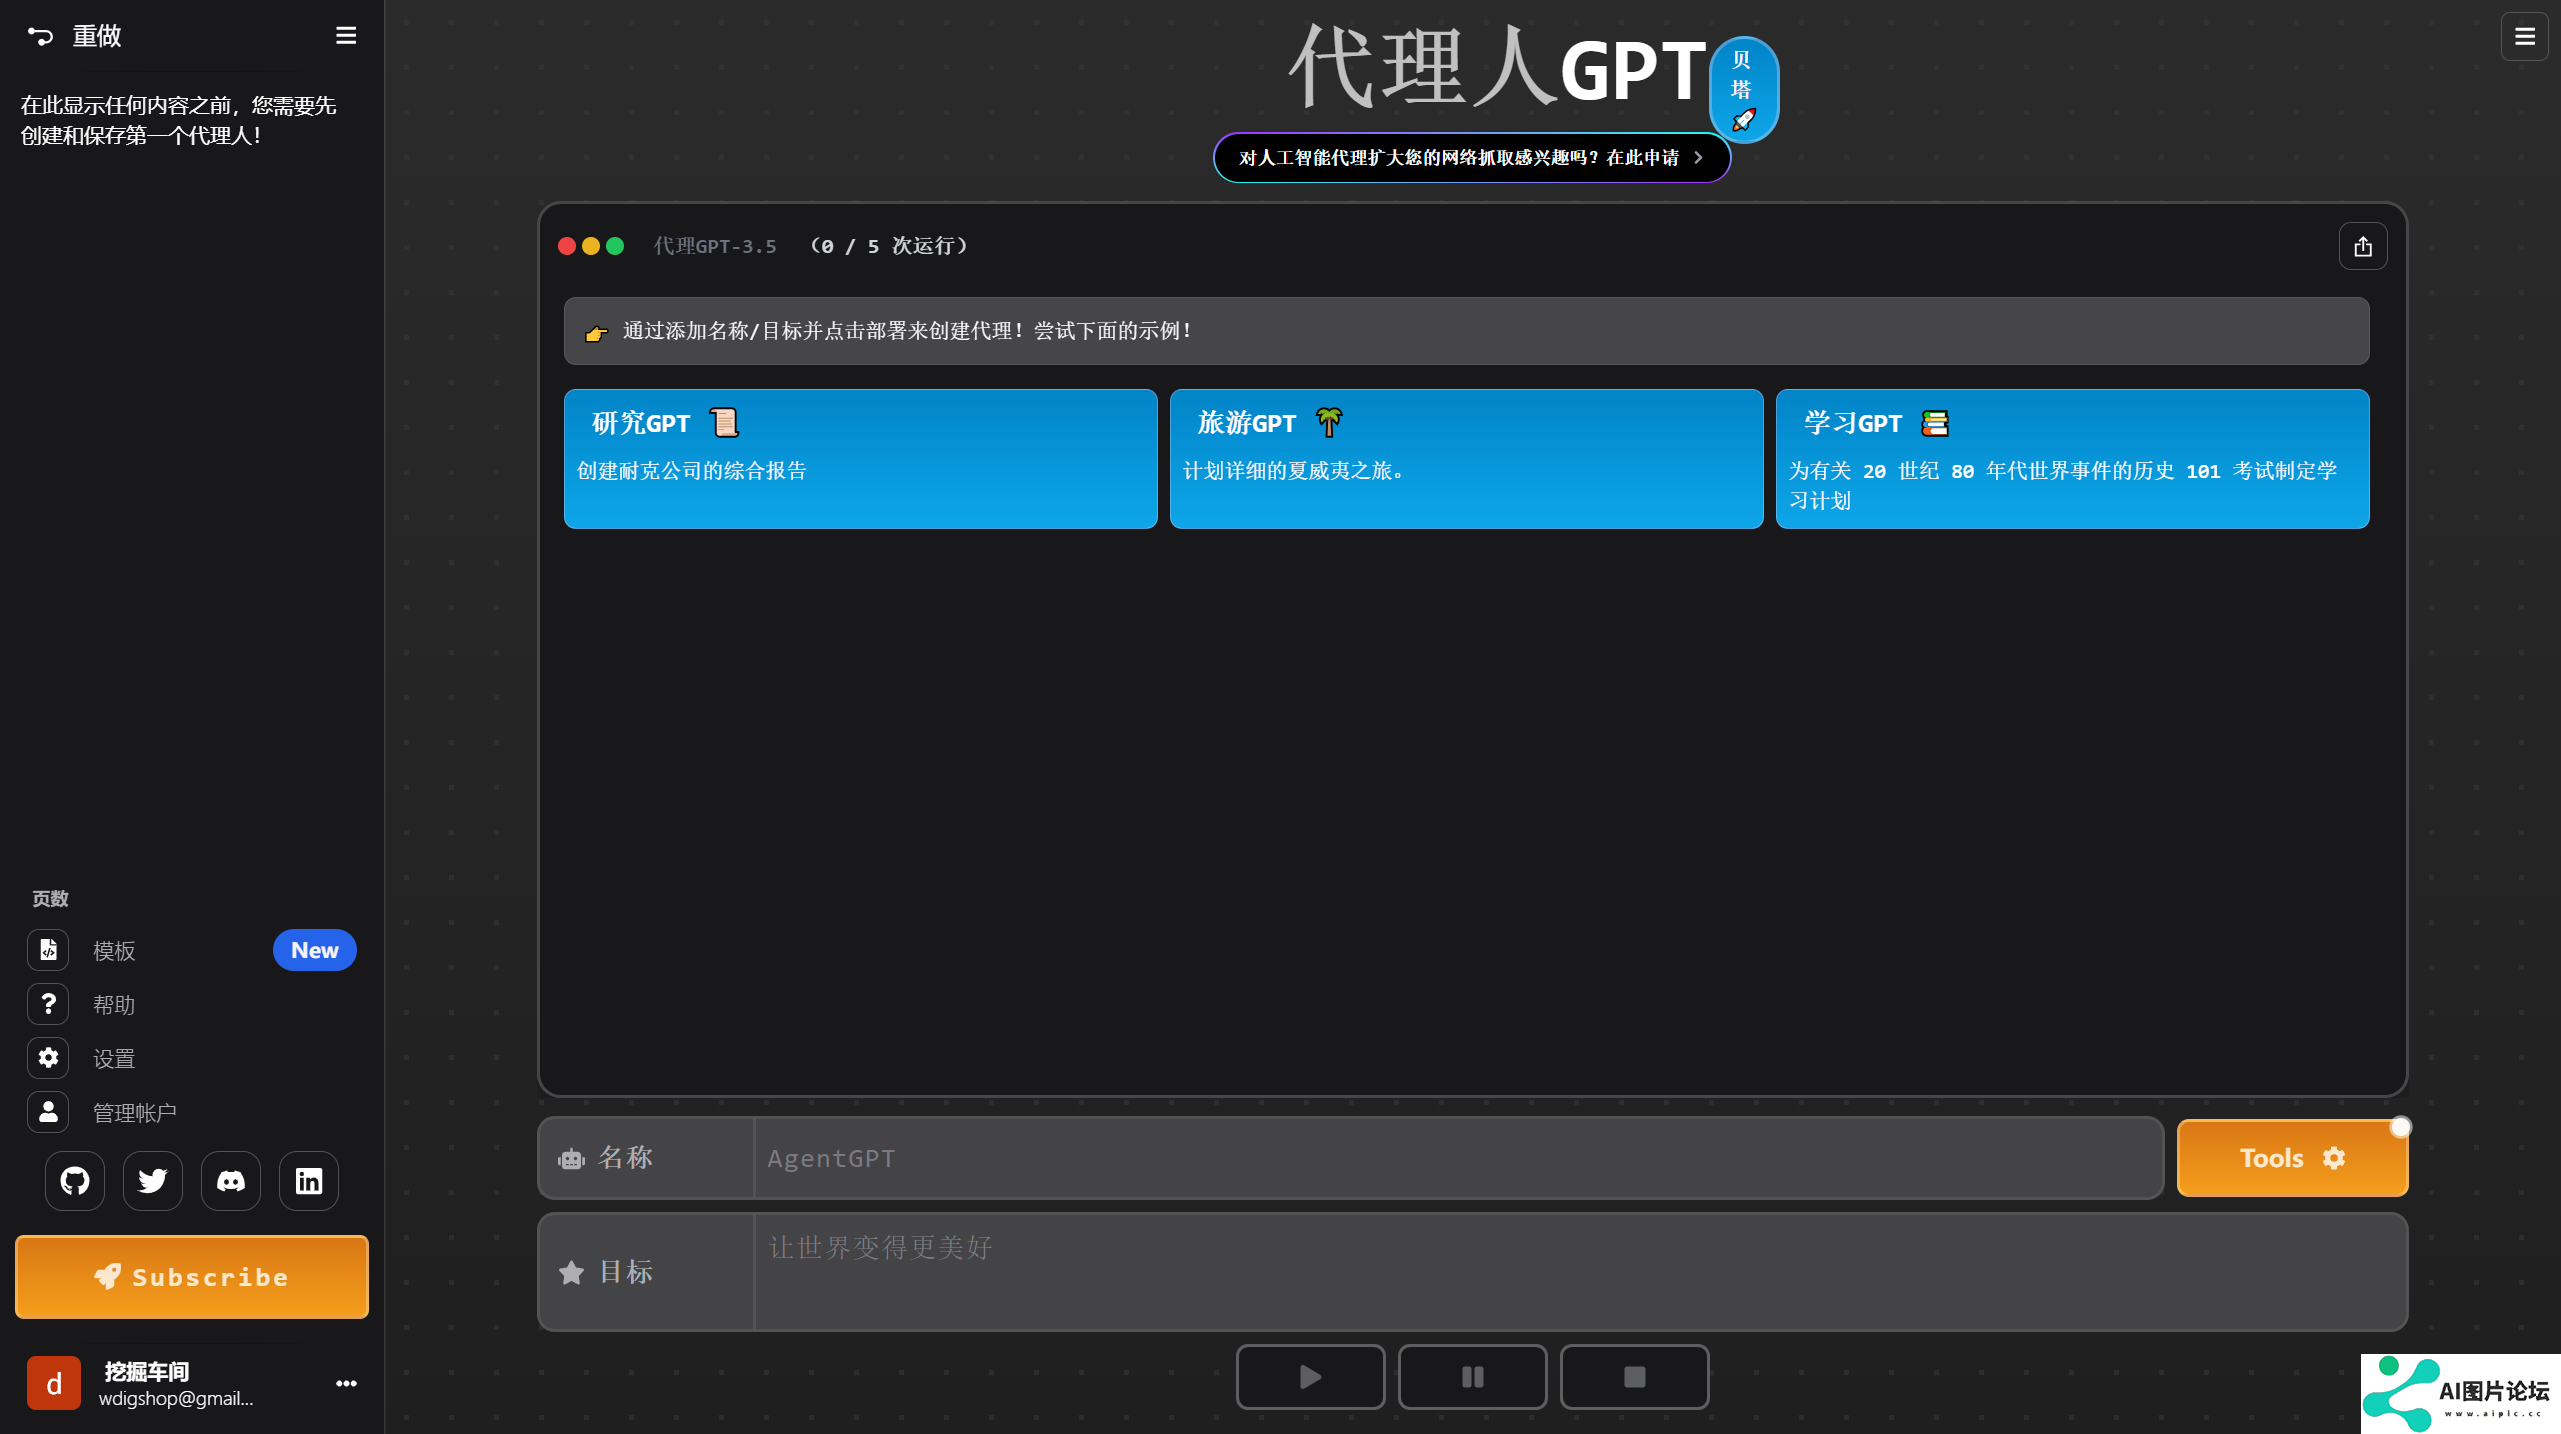The height and width of the screenshot is (1434, 2561).
Task: Click the share icon in the chat window
Action: [x=2363, y=247]
